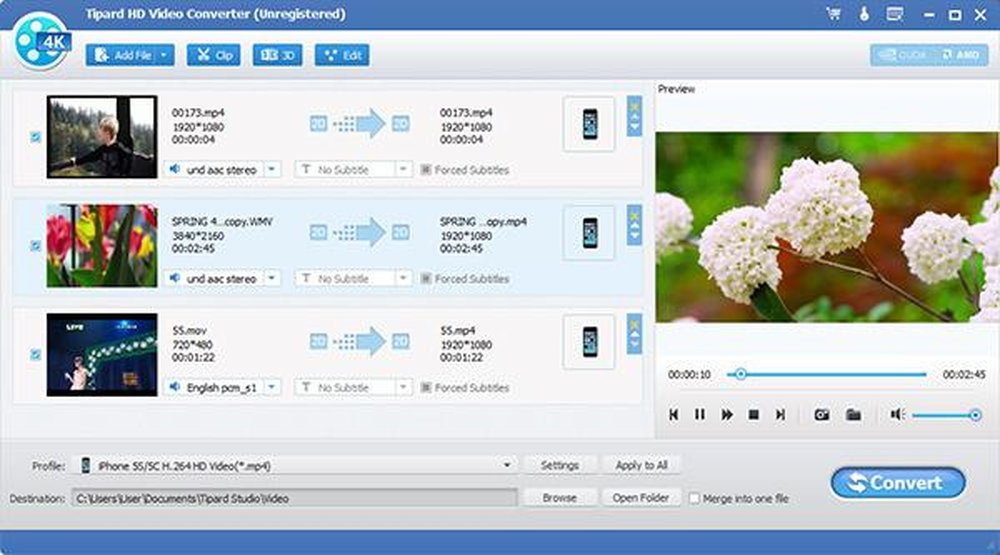Click iPhone output profile icon for 00173.mp4
Screen dimensions: 1000x555
(x=589, y=124)
